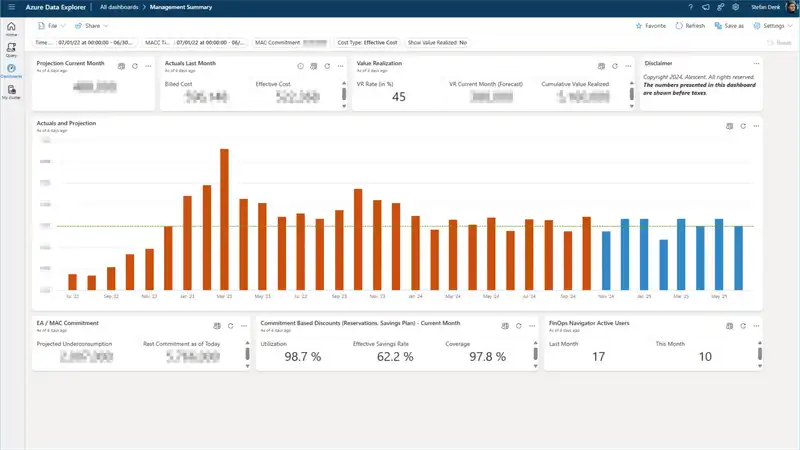Expand the Share dropdown
This screenshot has height=450, width=800.
click(x=92, y=25)
